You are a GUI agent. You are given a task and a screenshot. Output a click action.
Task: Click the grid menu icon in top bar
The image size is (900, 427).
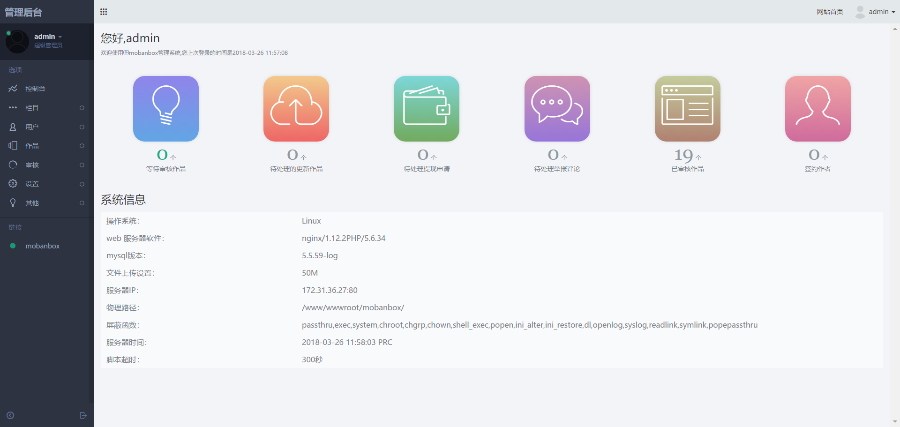pos(103,11)
